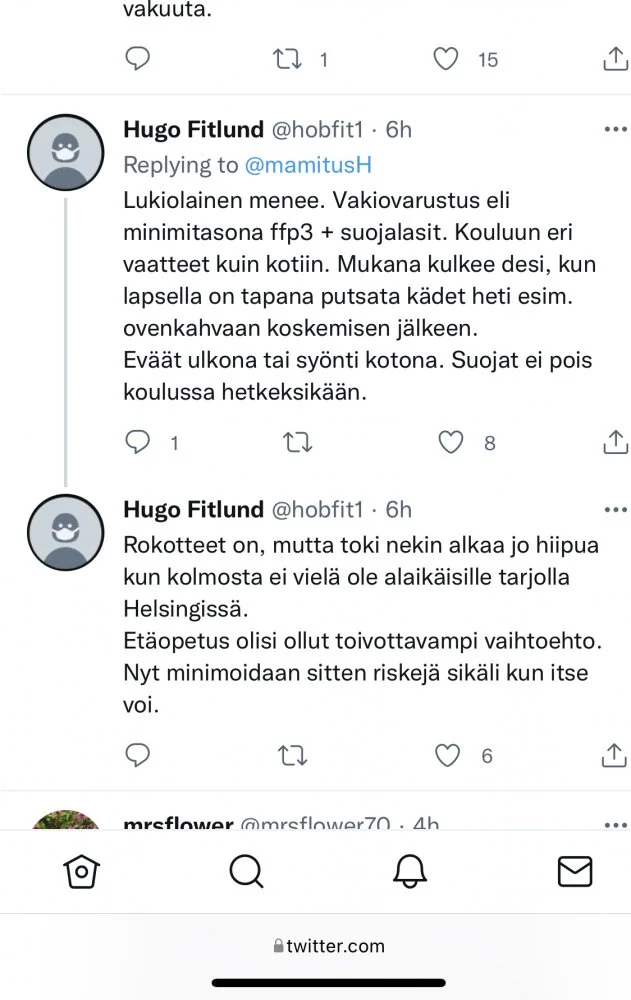Screen dimensions: 631x1000
Task: Like the tweet with 6 likes
Action: tap(447, 756)
